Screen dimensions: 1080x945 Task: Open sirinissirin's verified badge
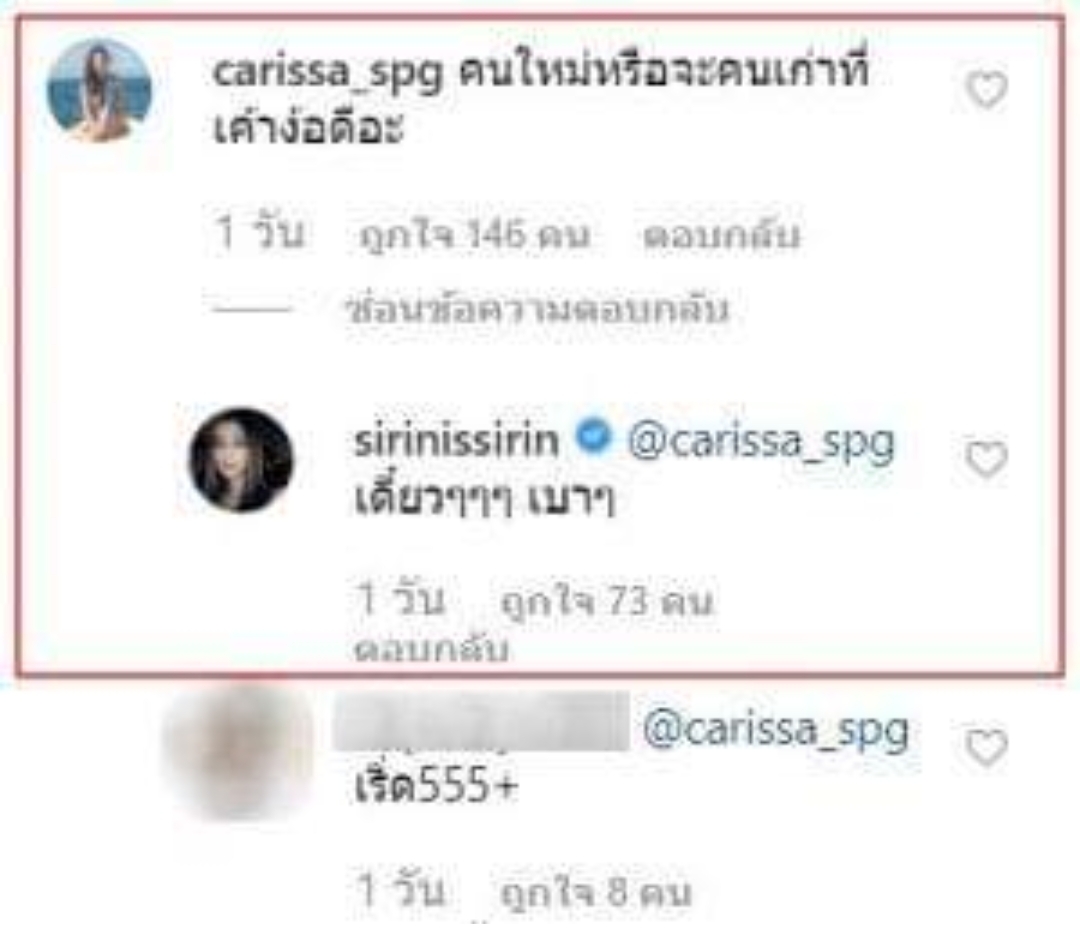click(x=593, y=439)
